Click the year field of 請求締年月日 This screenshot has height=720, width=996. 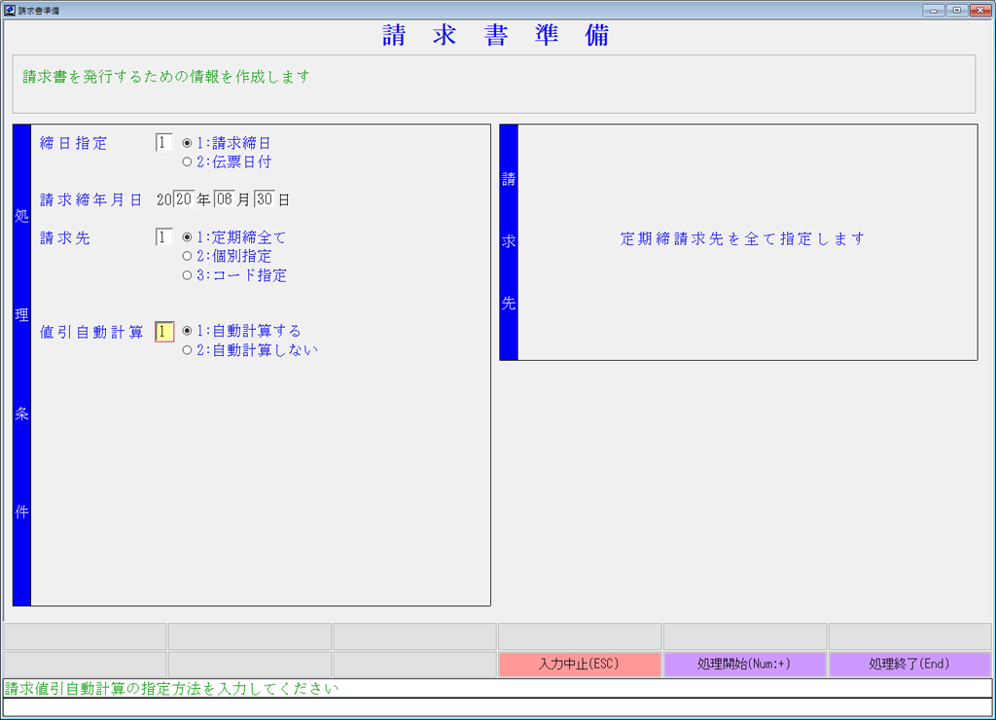coord(183,200)
